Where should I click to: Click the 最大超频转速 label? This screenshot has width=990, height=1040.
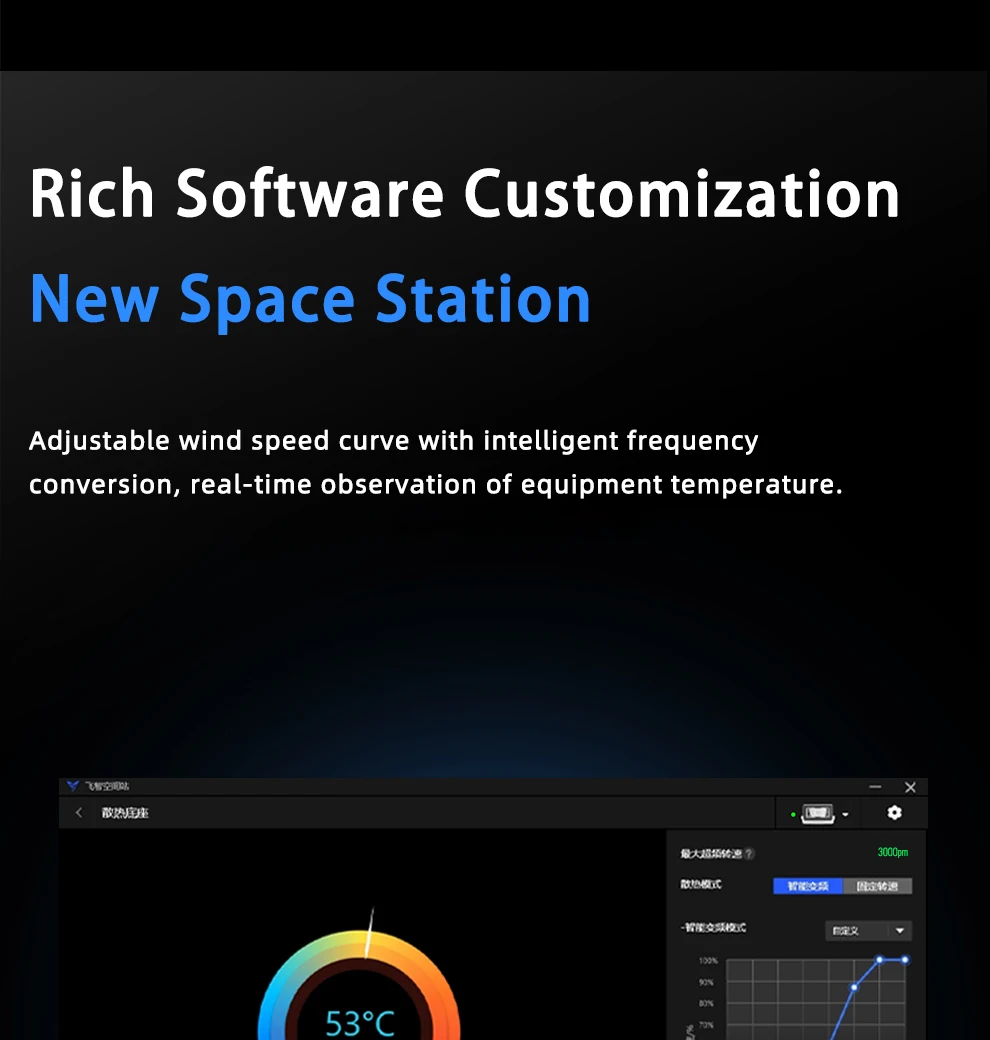pos(710,854)
